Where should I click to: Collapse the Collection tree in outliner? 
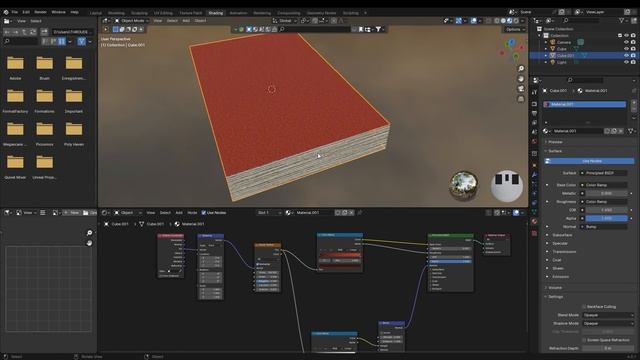click(x=540, y=36)
